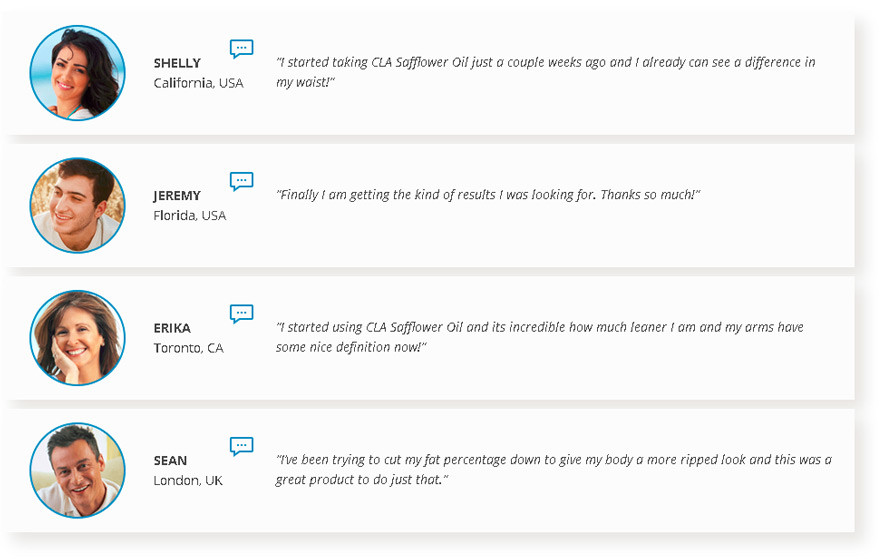Screen dimensions: 884x559
Task: Select the California, USA location text
Action: [x=198, y=83]
